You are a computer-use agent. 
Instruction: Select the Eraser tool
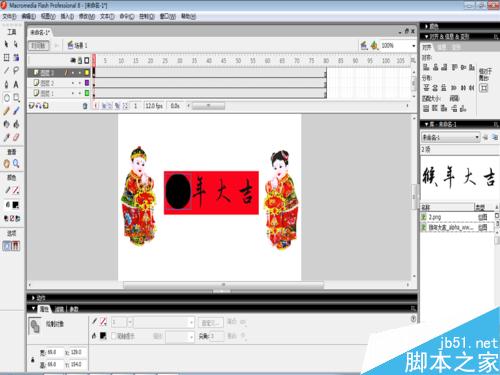click(x=16, y=137)
